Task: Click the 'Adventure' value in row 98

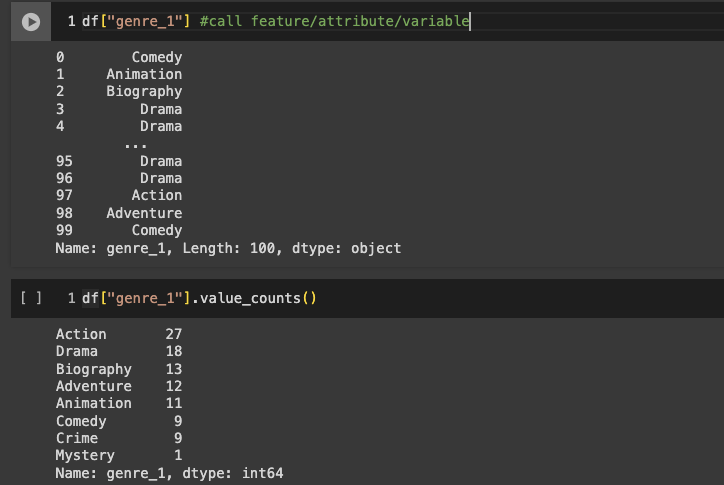Action: coord(144,213)
